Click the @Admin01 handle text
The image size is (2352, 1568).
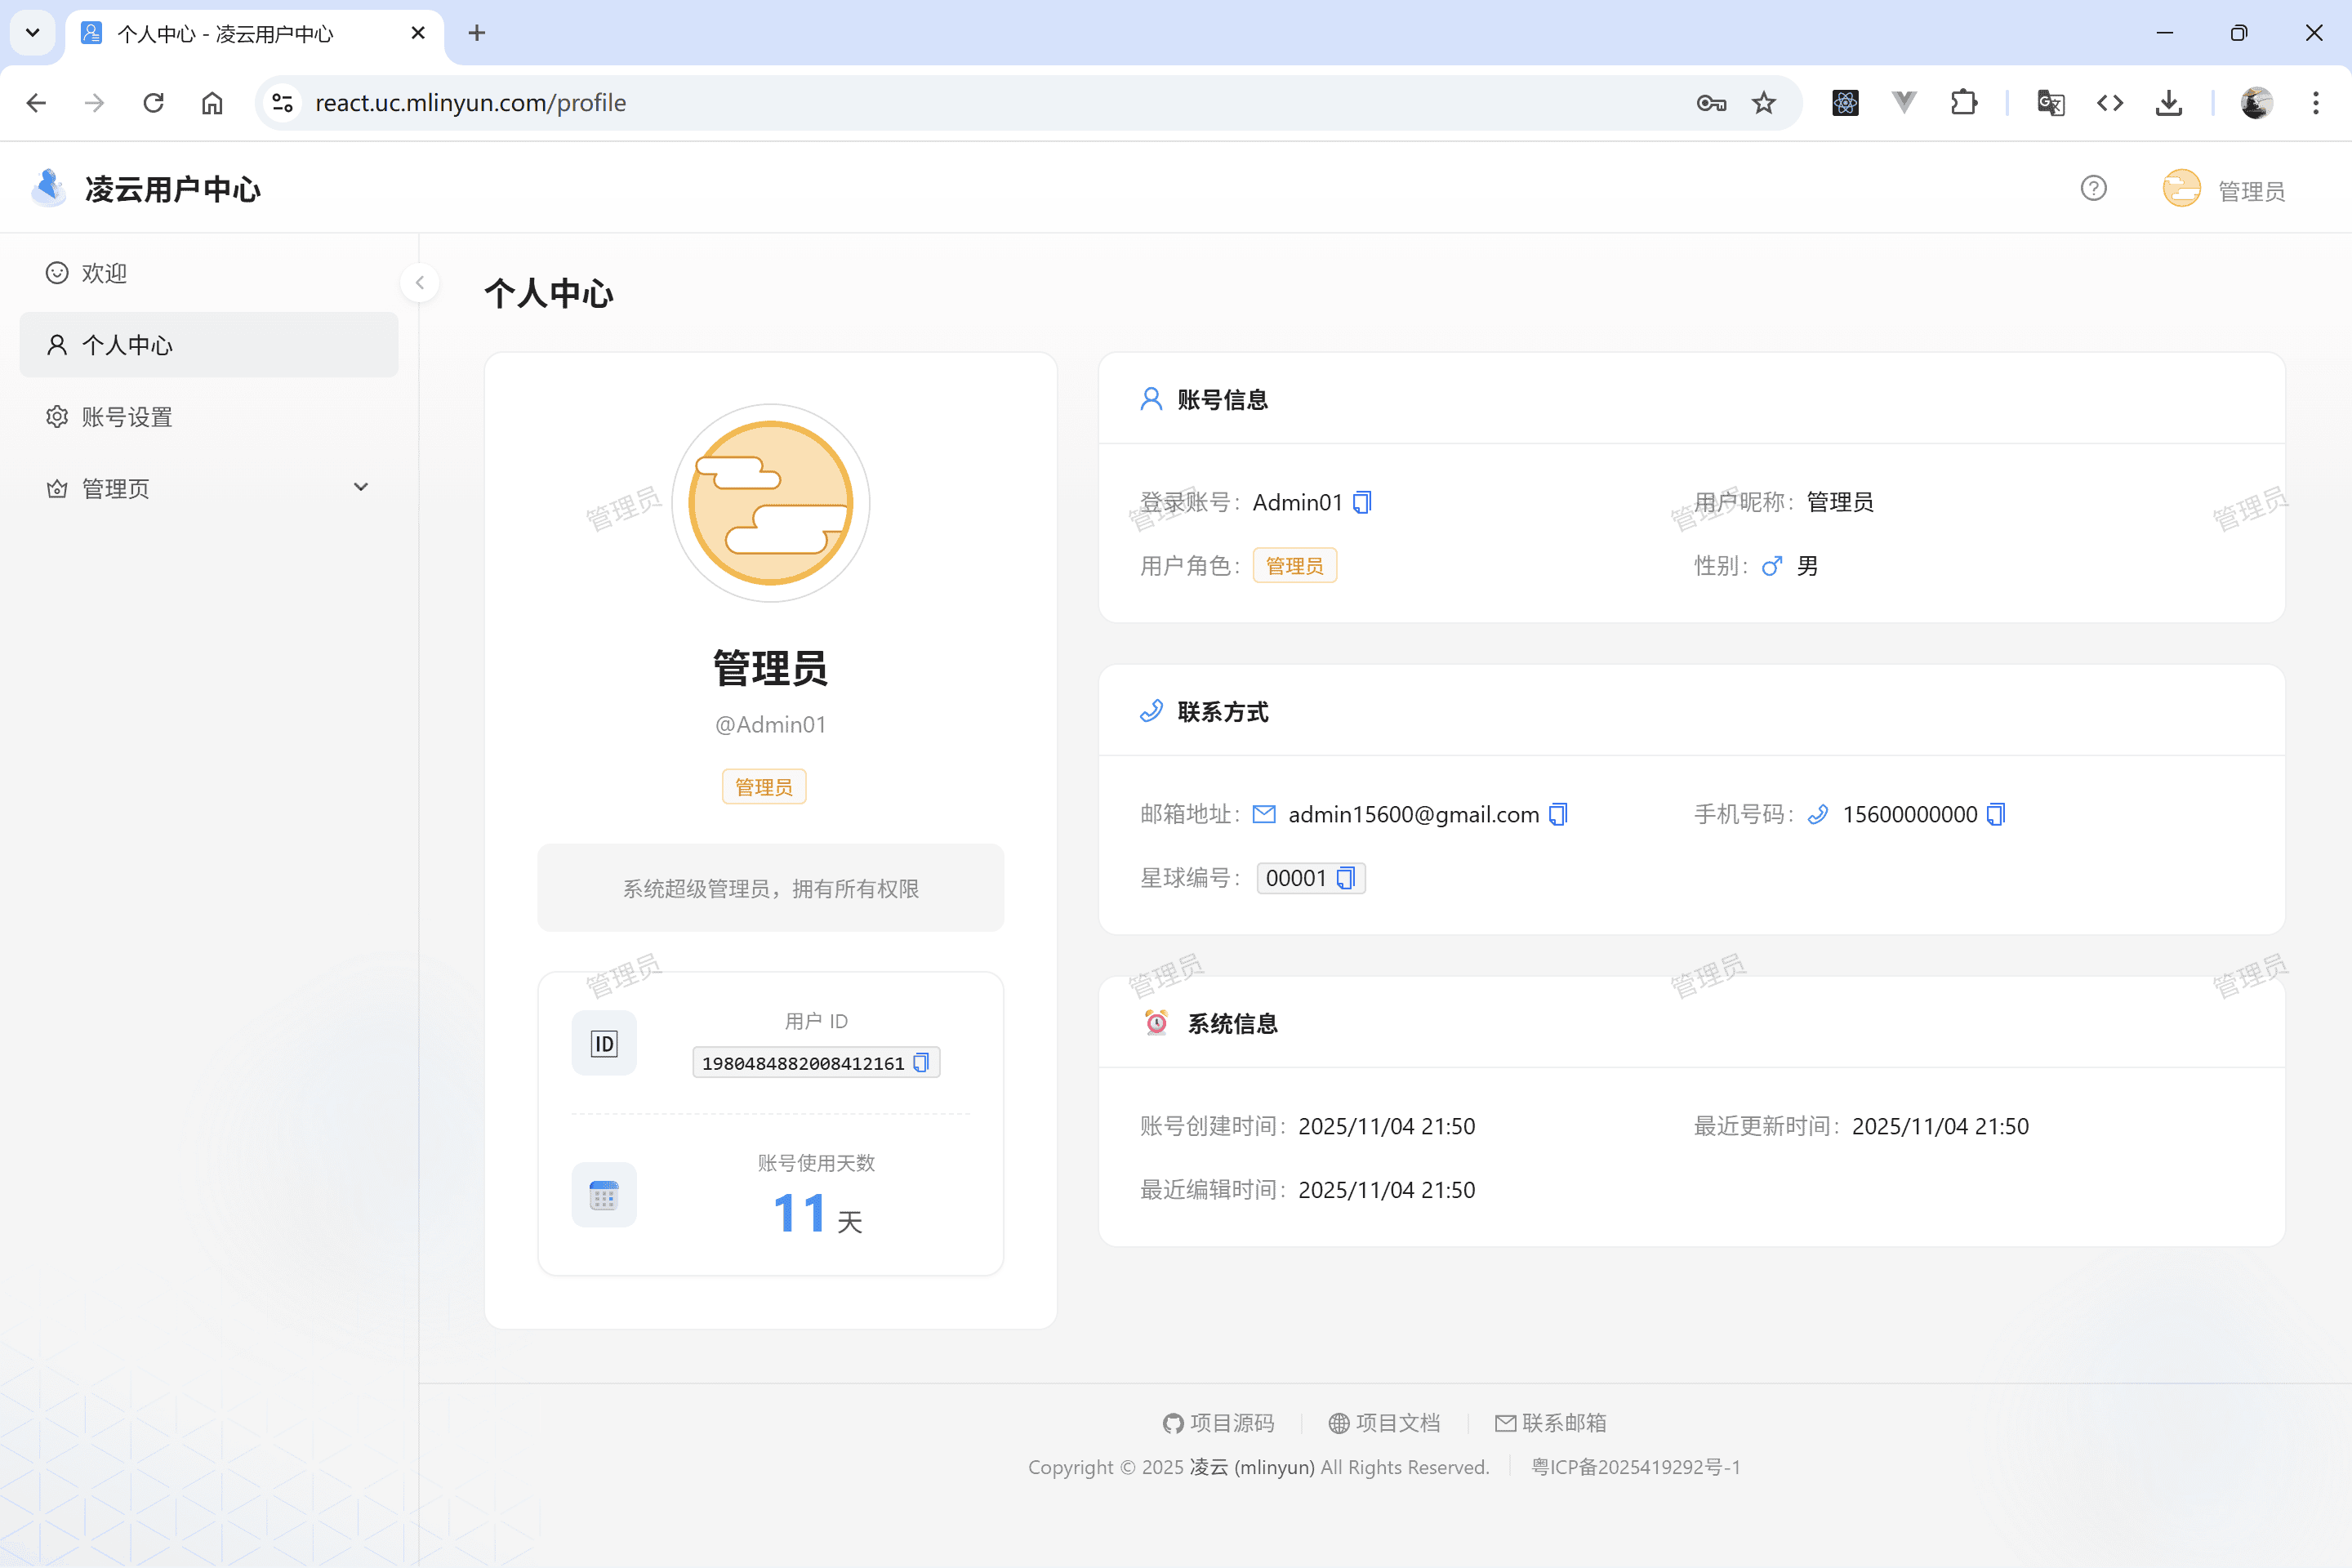[x=770, y=724]
